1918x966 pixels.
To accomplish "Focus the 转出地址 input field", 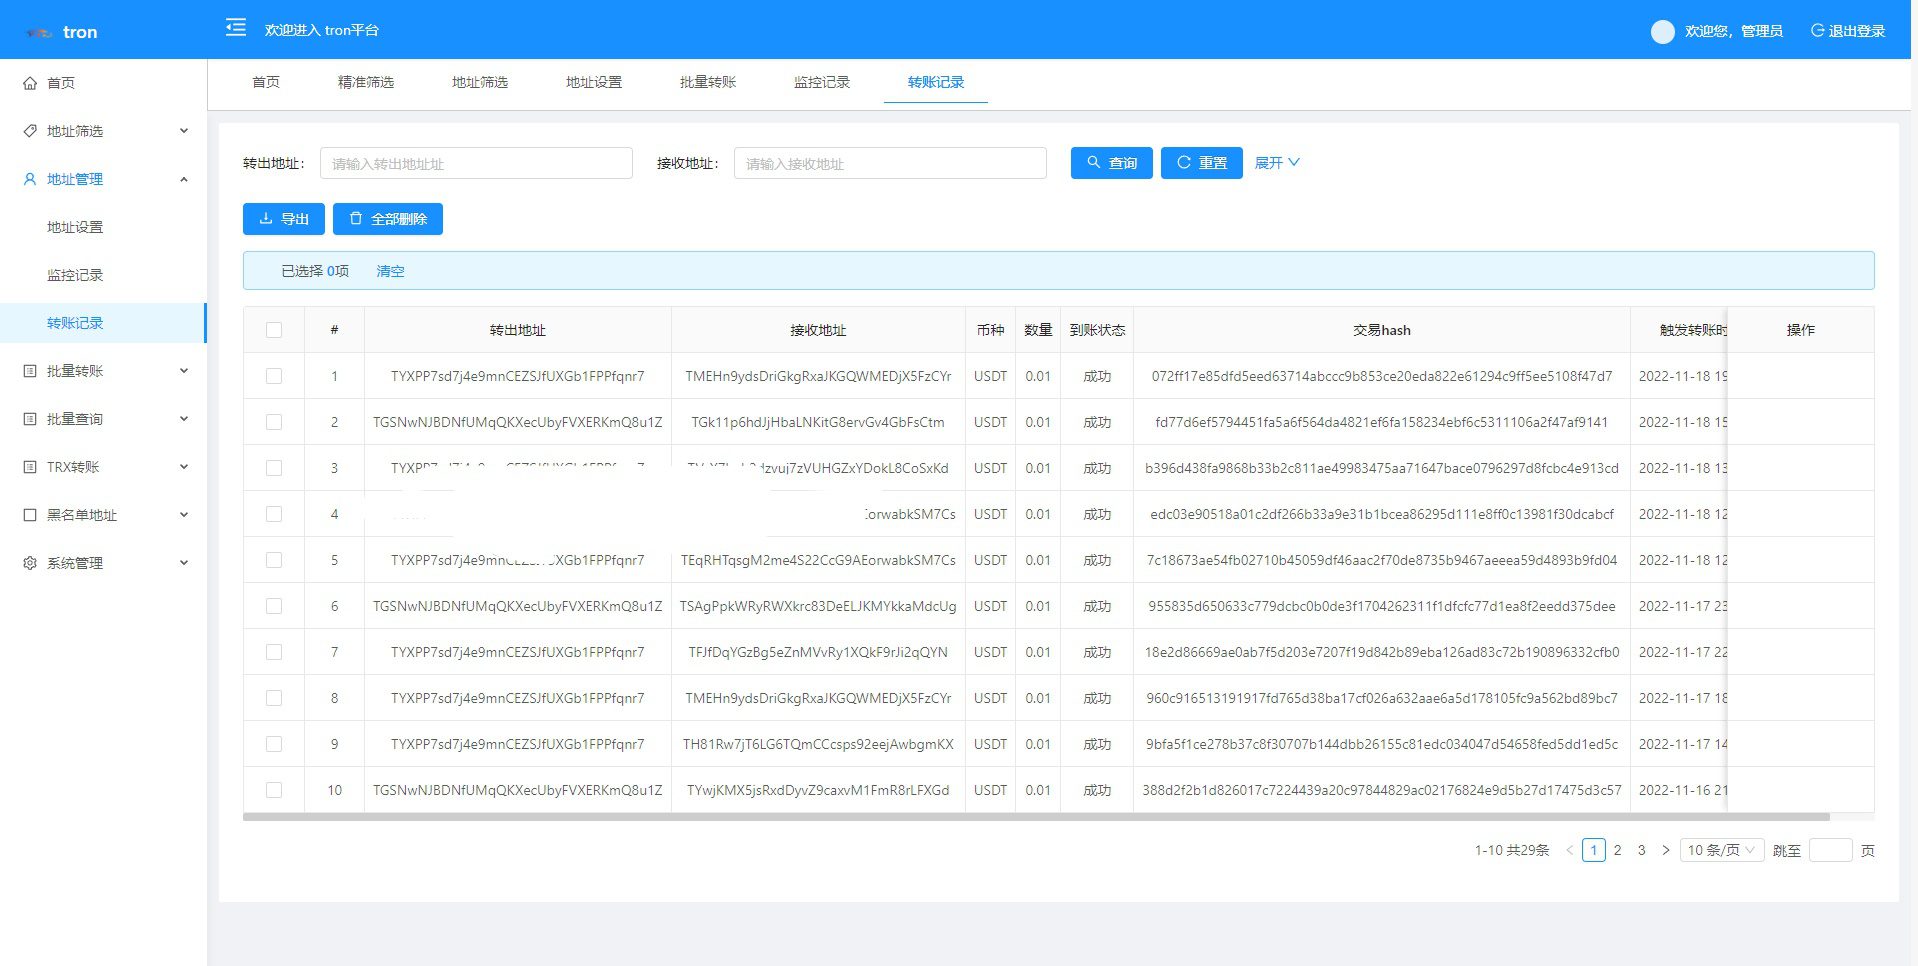I will tap(476, 164).
